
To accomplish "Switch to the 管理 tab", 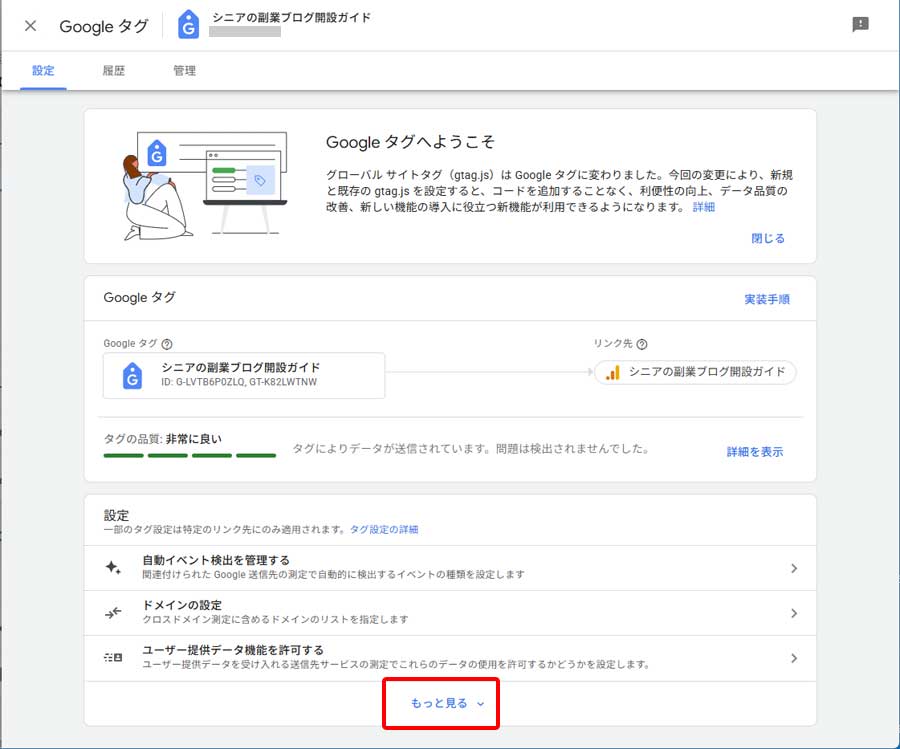I will coord(184,70).
